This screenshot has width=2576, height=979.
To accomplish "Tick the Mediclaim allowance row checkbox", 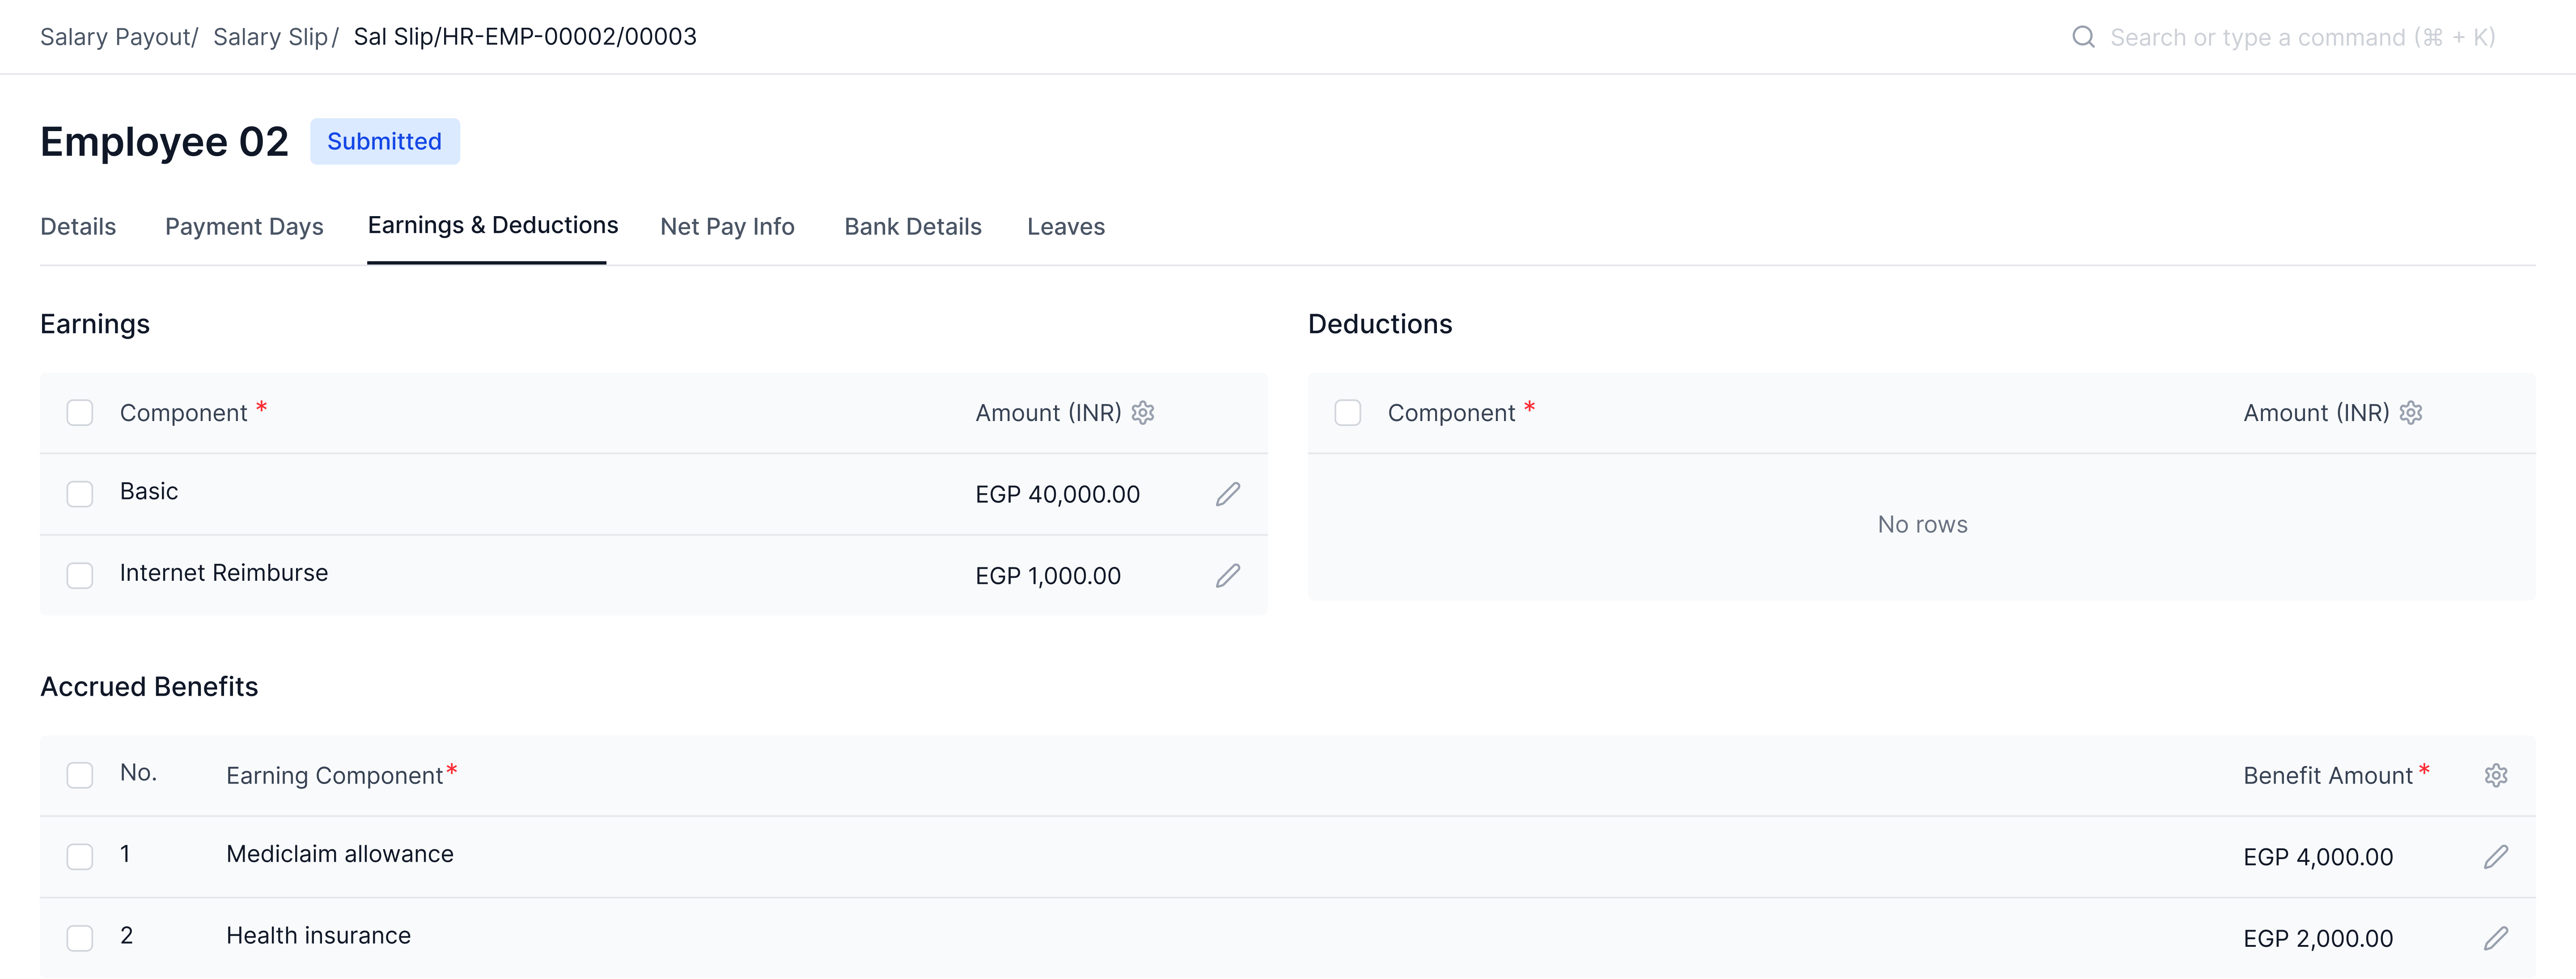I will click(80, 857).
